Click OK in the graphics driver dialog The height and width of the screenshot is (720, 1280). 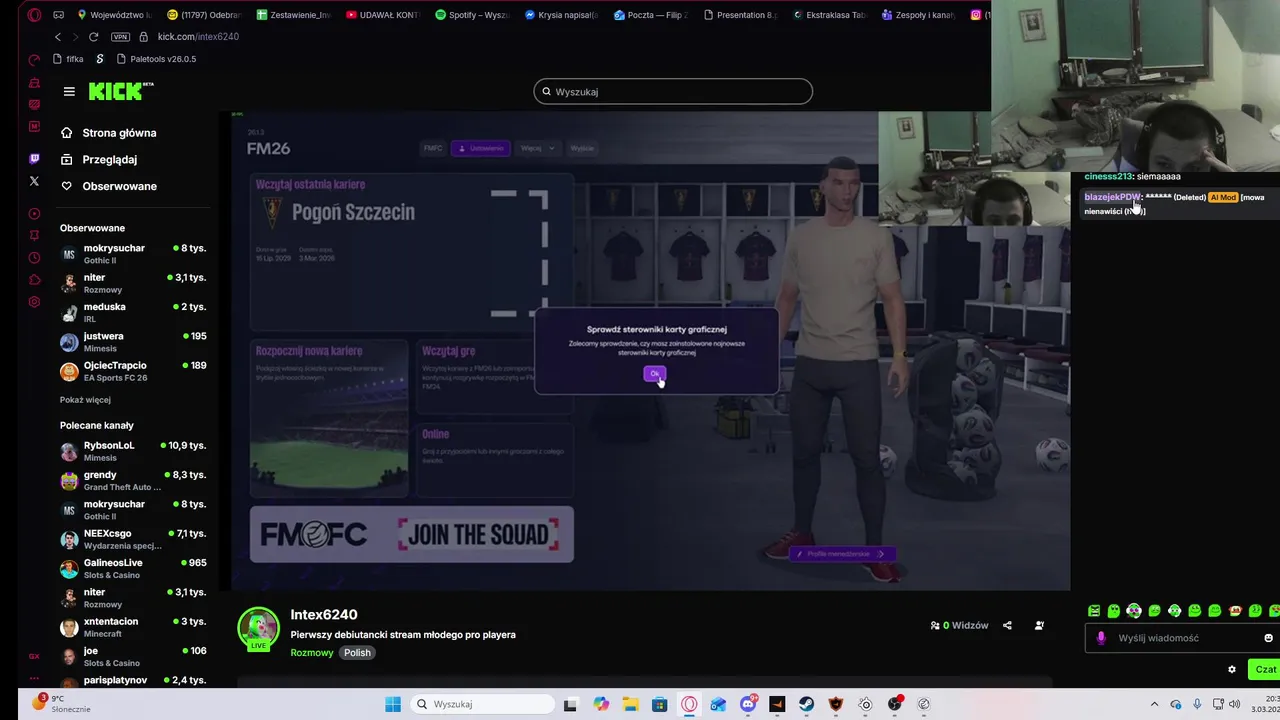click(654, 374)
